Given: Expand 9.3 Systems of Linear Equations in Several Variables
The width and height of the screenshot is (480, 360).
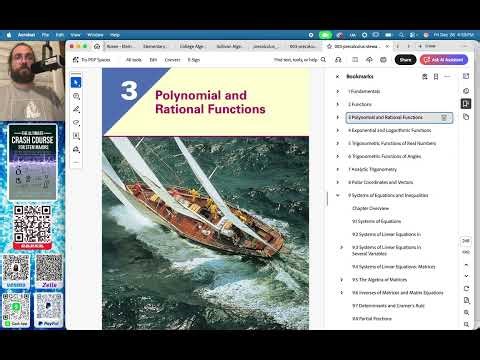Looking at the screenshot, I should (x=342, y=247).
